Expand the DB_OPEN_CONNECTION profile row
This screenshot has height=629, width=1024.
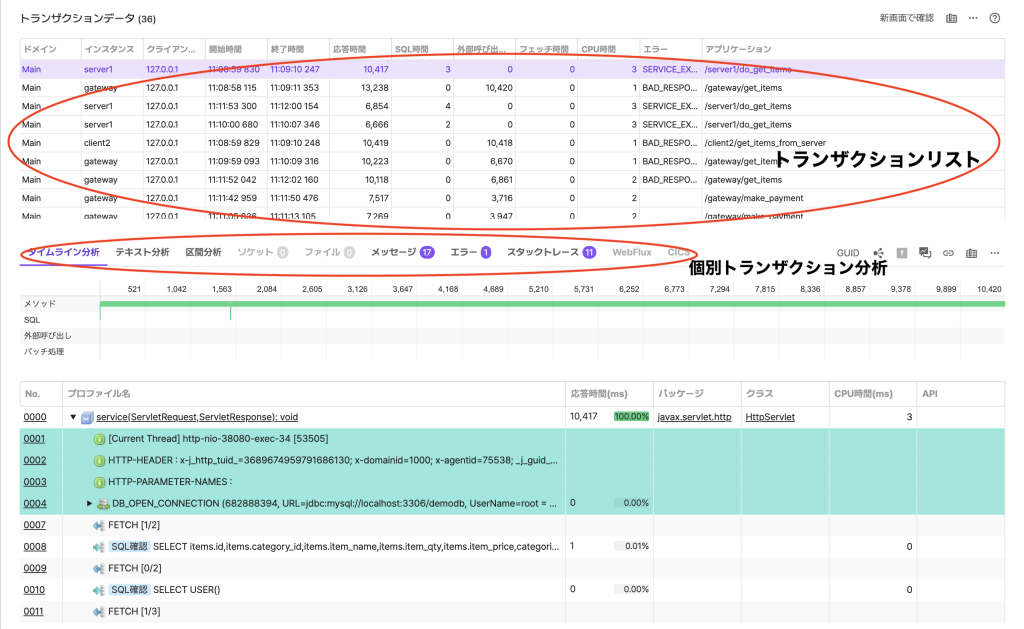[x=89, y=503]
